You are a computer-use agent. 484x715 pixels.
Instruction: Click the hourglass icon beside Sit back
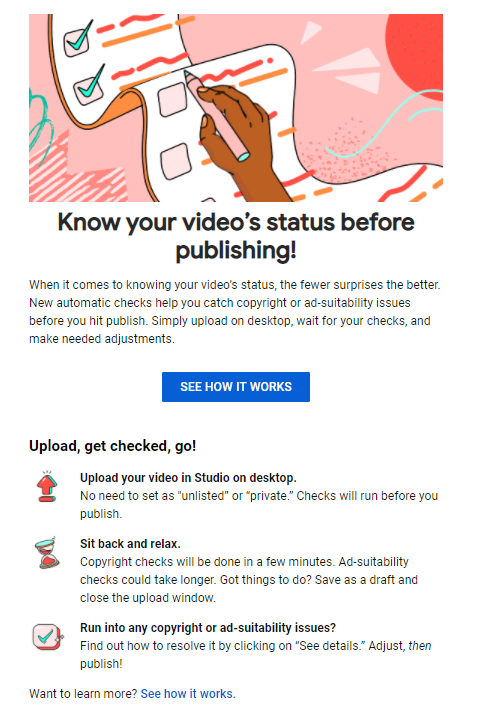click(47, 553)
